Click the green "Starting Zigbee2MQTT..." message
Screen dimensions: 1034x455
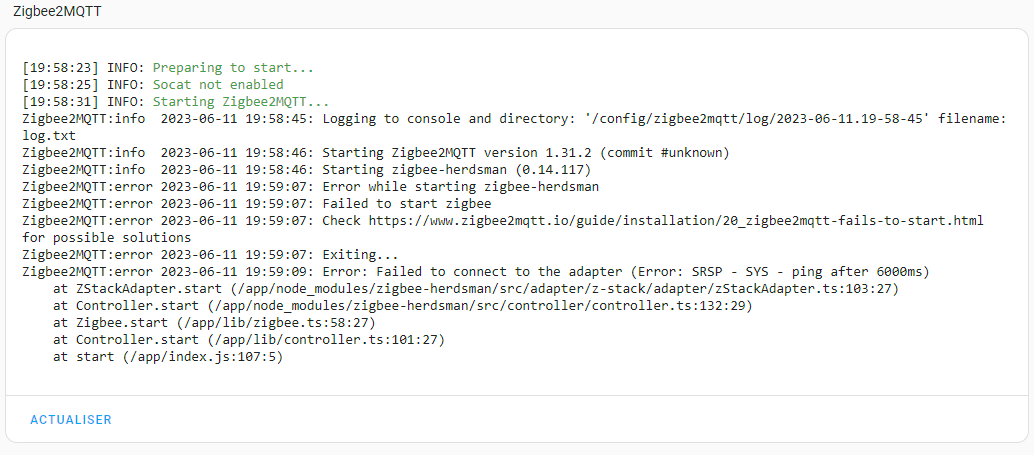pos(241,102)
